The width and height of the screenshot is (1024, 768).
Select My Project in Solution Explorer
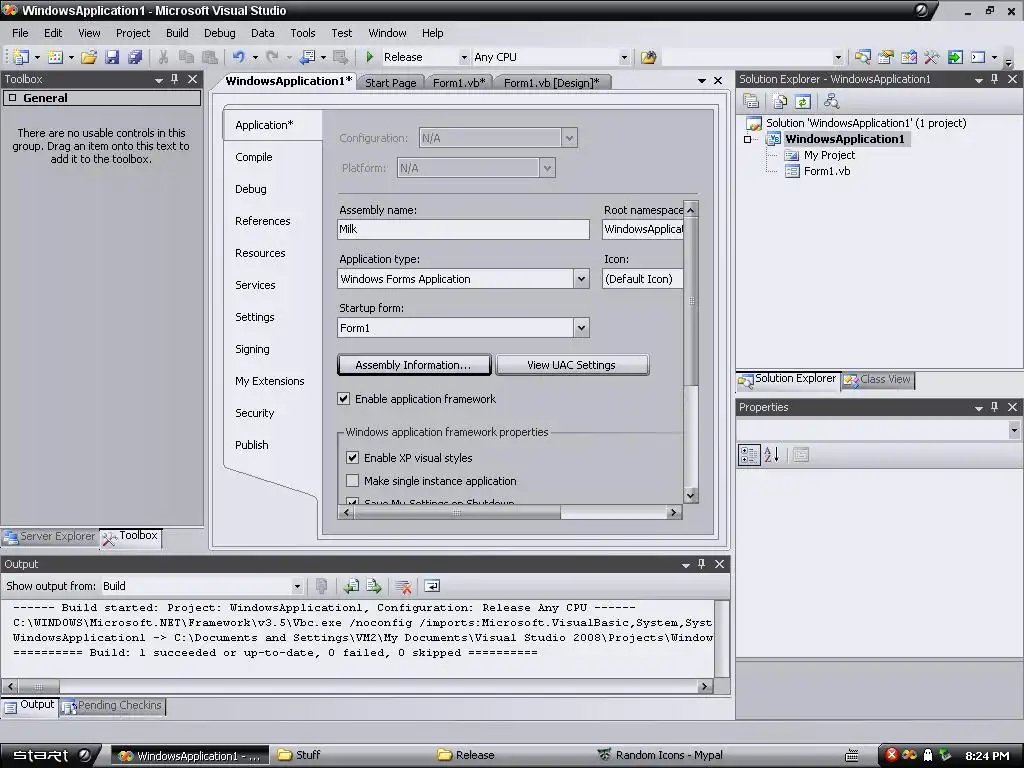point(829,155)
